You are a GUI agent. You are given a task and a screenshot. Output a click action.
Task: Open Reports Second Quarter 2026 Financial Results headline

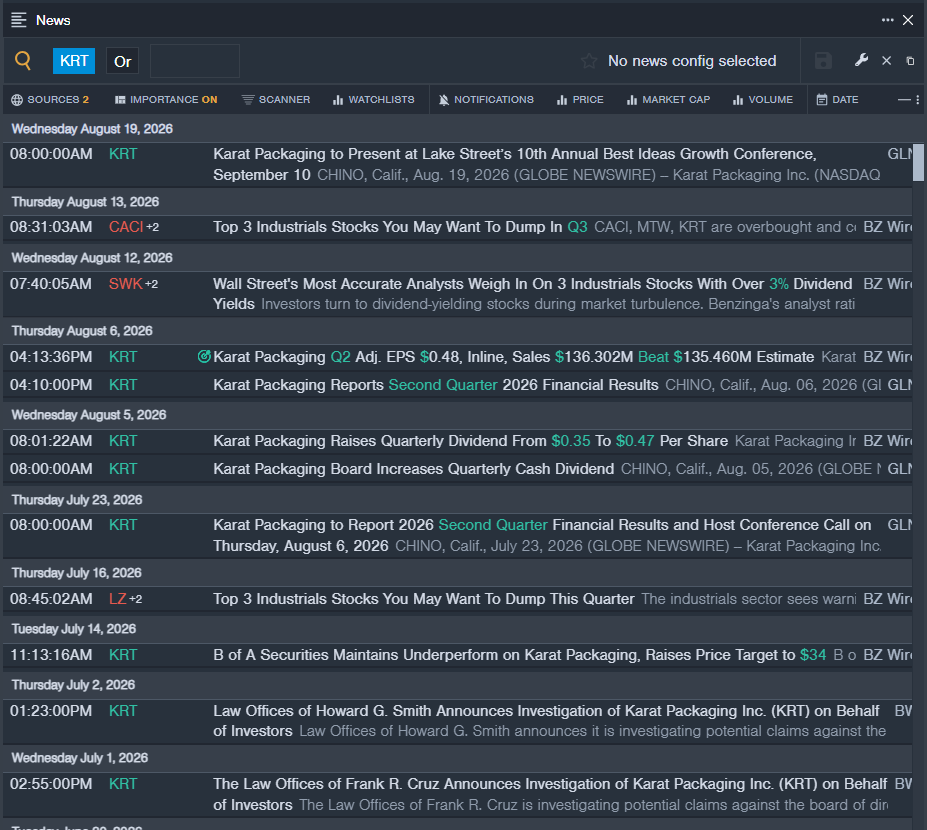(x=436, y=385)
